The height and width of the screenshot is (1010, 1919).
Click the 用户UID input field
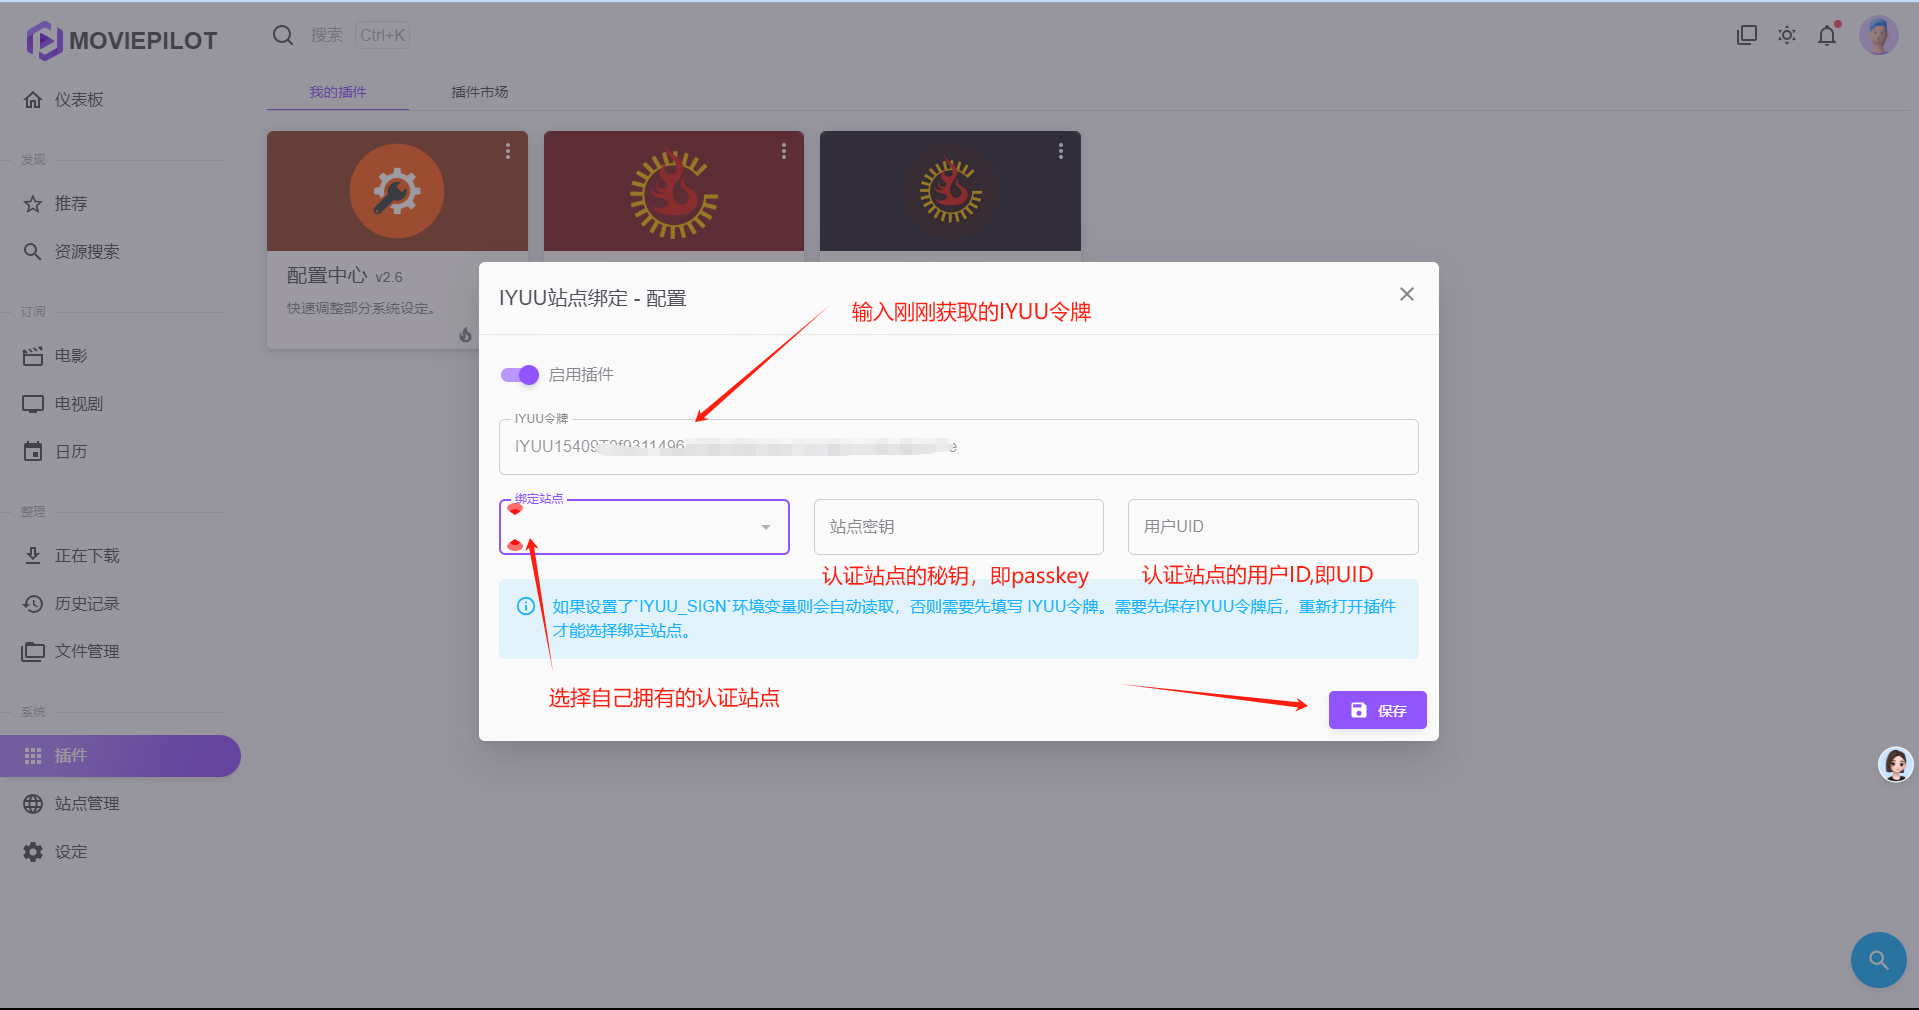pos(1272,527)
